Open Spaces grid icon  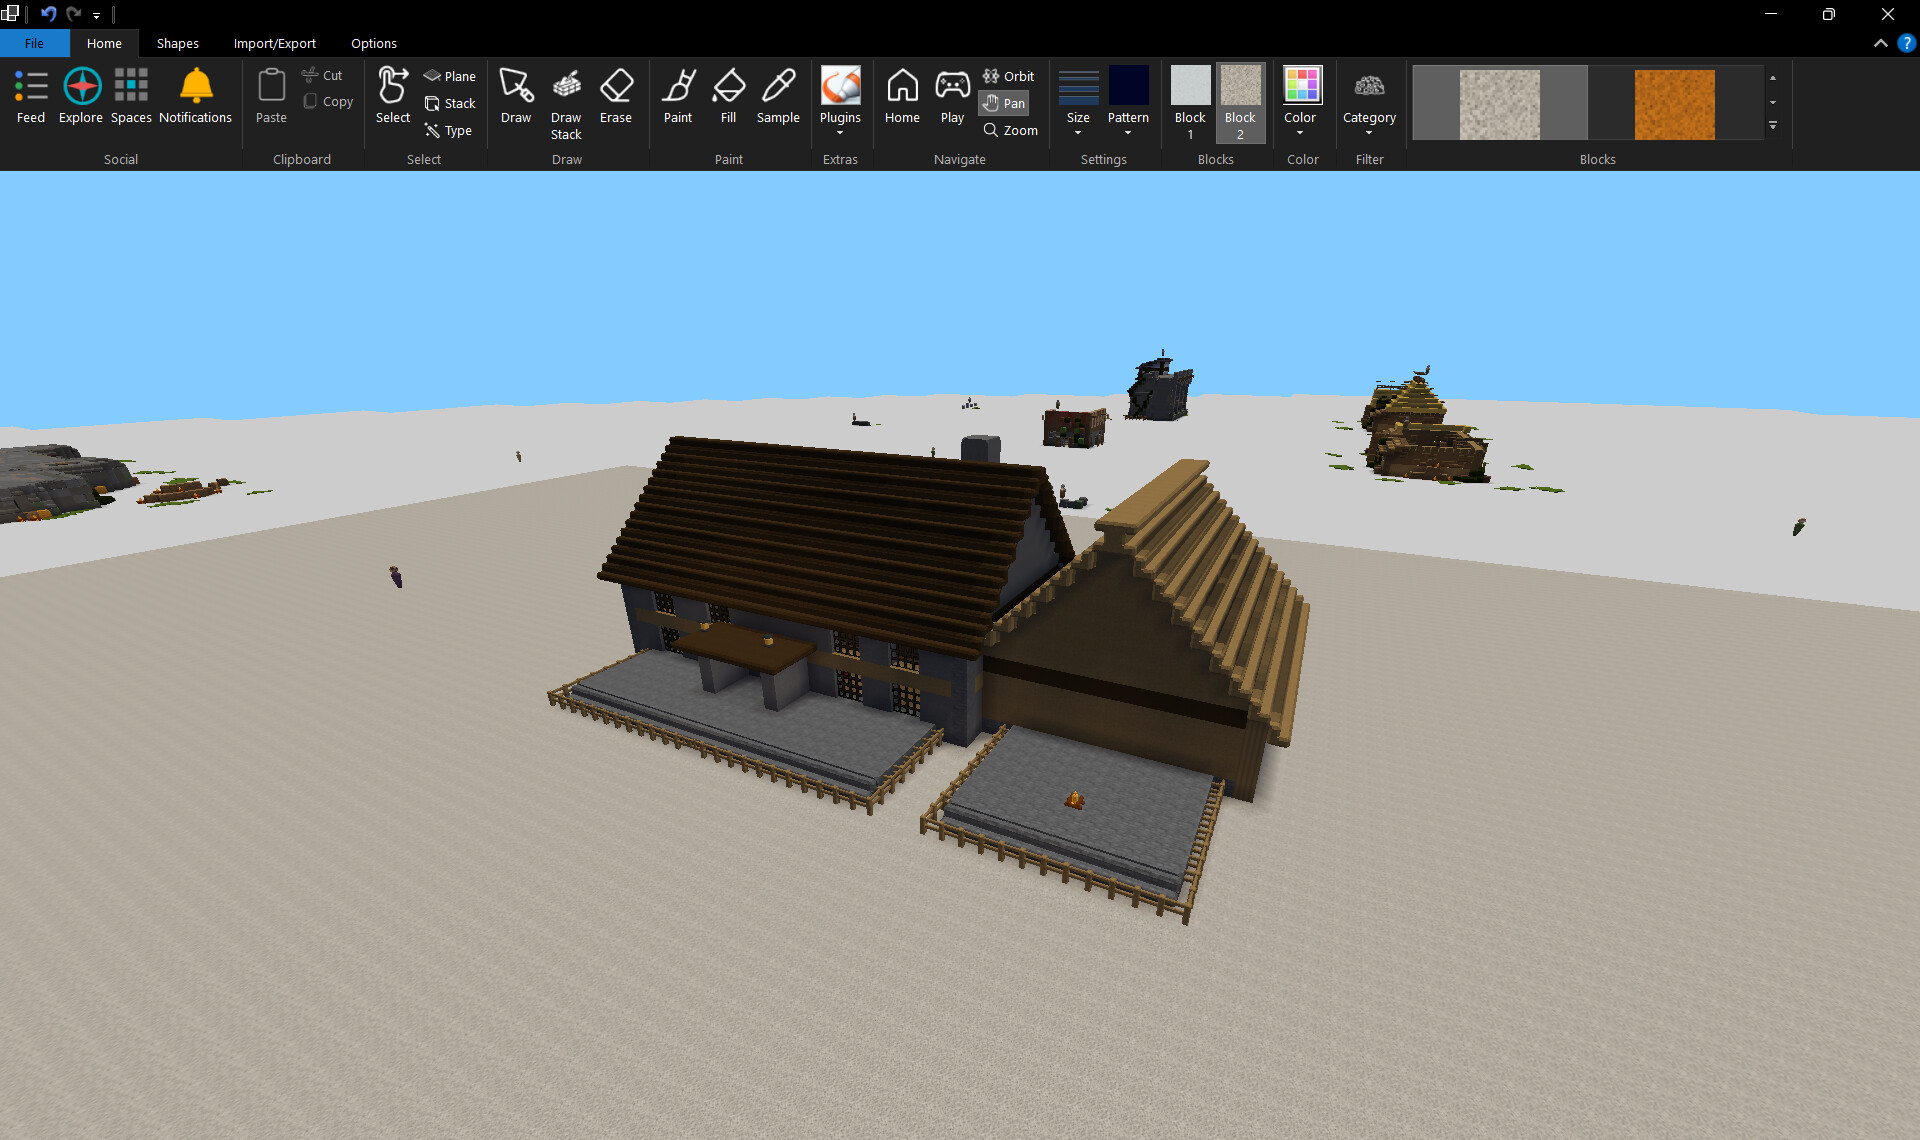pyautogui.click(x=131, y=96)
